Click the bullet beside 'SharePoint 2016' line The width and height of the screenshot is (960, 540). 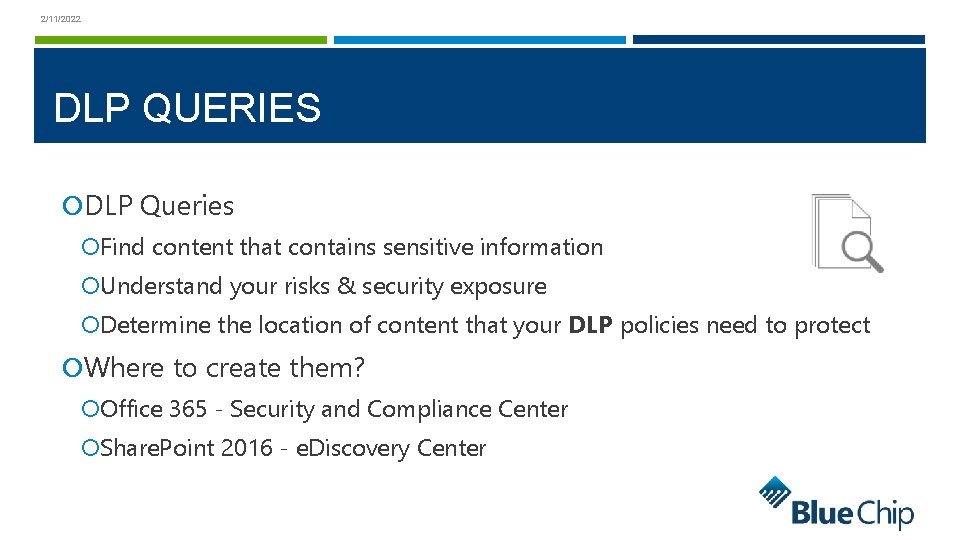(91, 448)
